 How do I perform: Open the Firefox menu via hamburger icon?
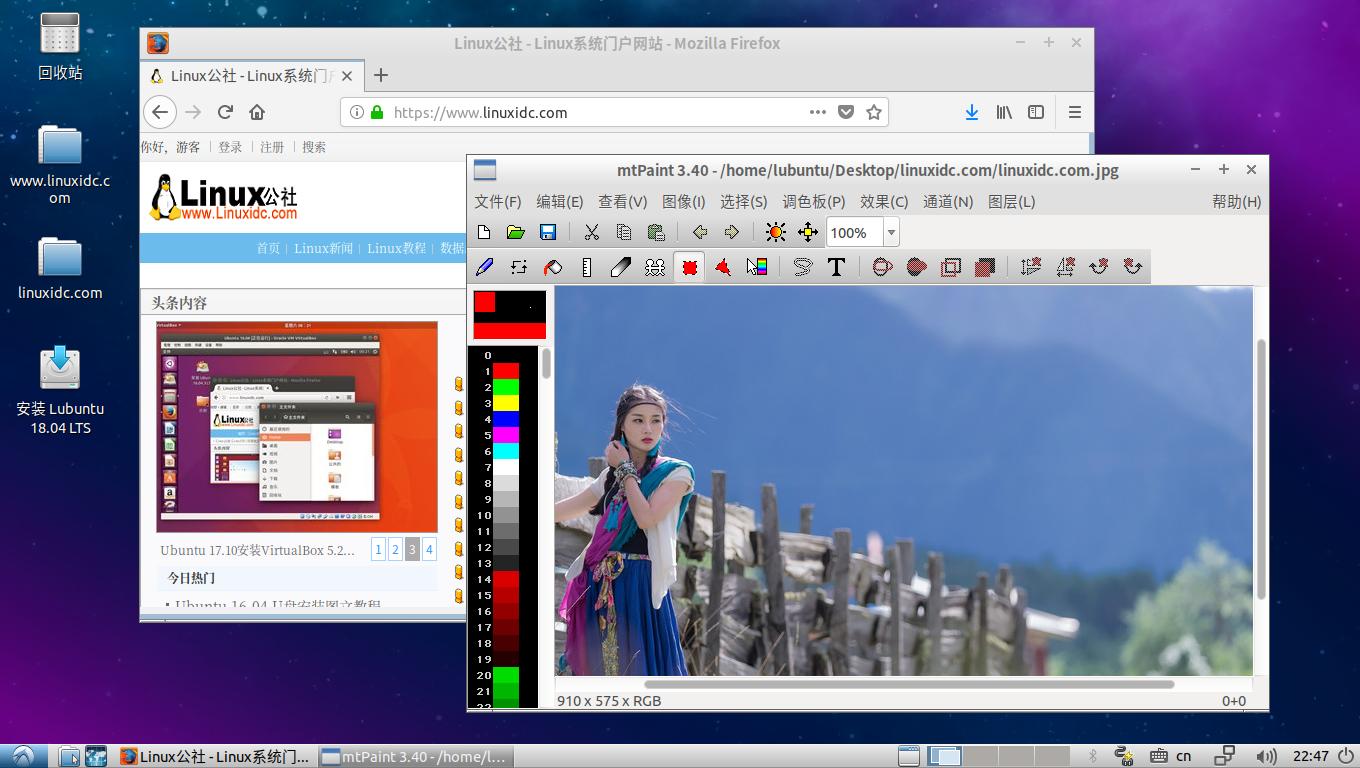pos(1074,112)
